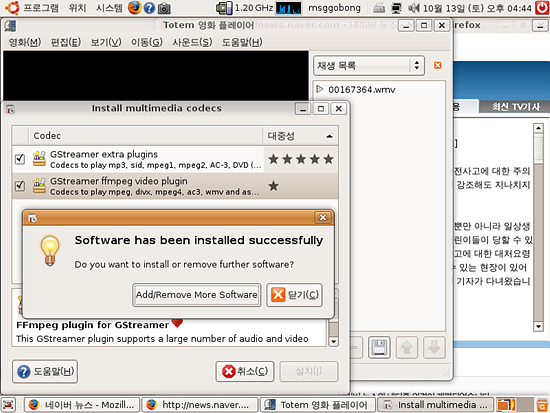Switch to http://news.naver taskbar window
550x413 pixels.
coord(200,405)
